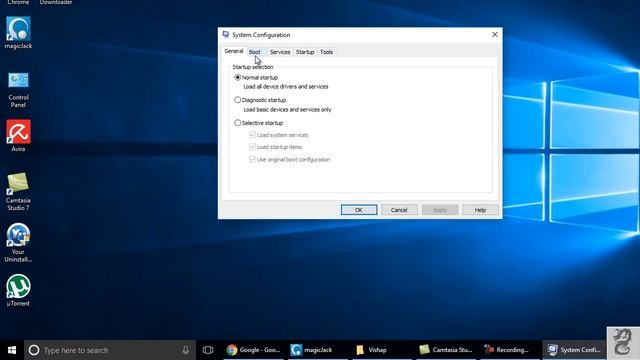Switch to the General tab
640x360 pixels.
234,51
